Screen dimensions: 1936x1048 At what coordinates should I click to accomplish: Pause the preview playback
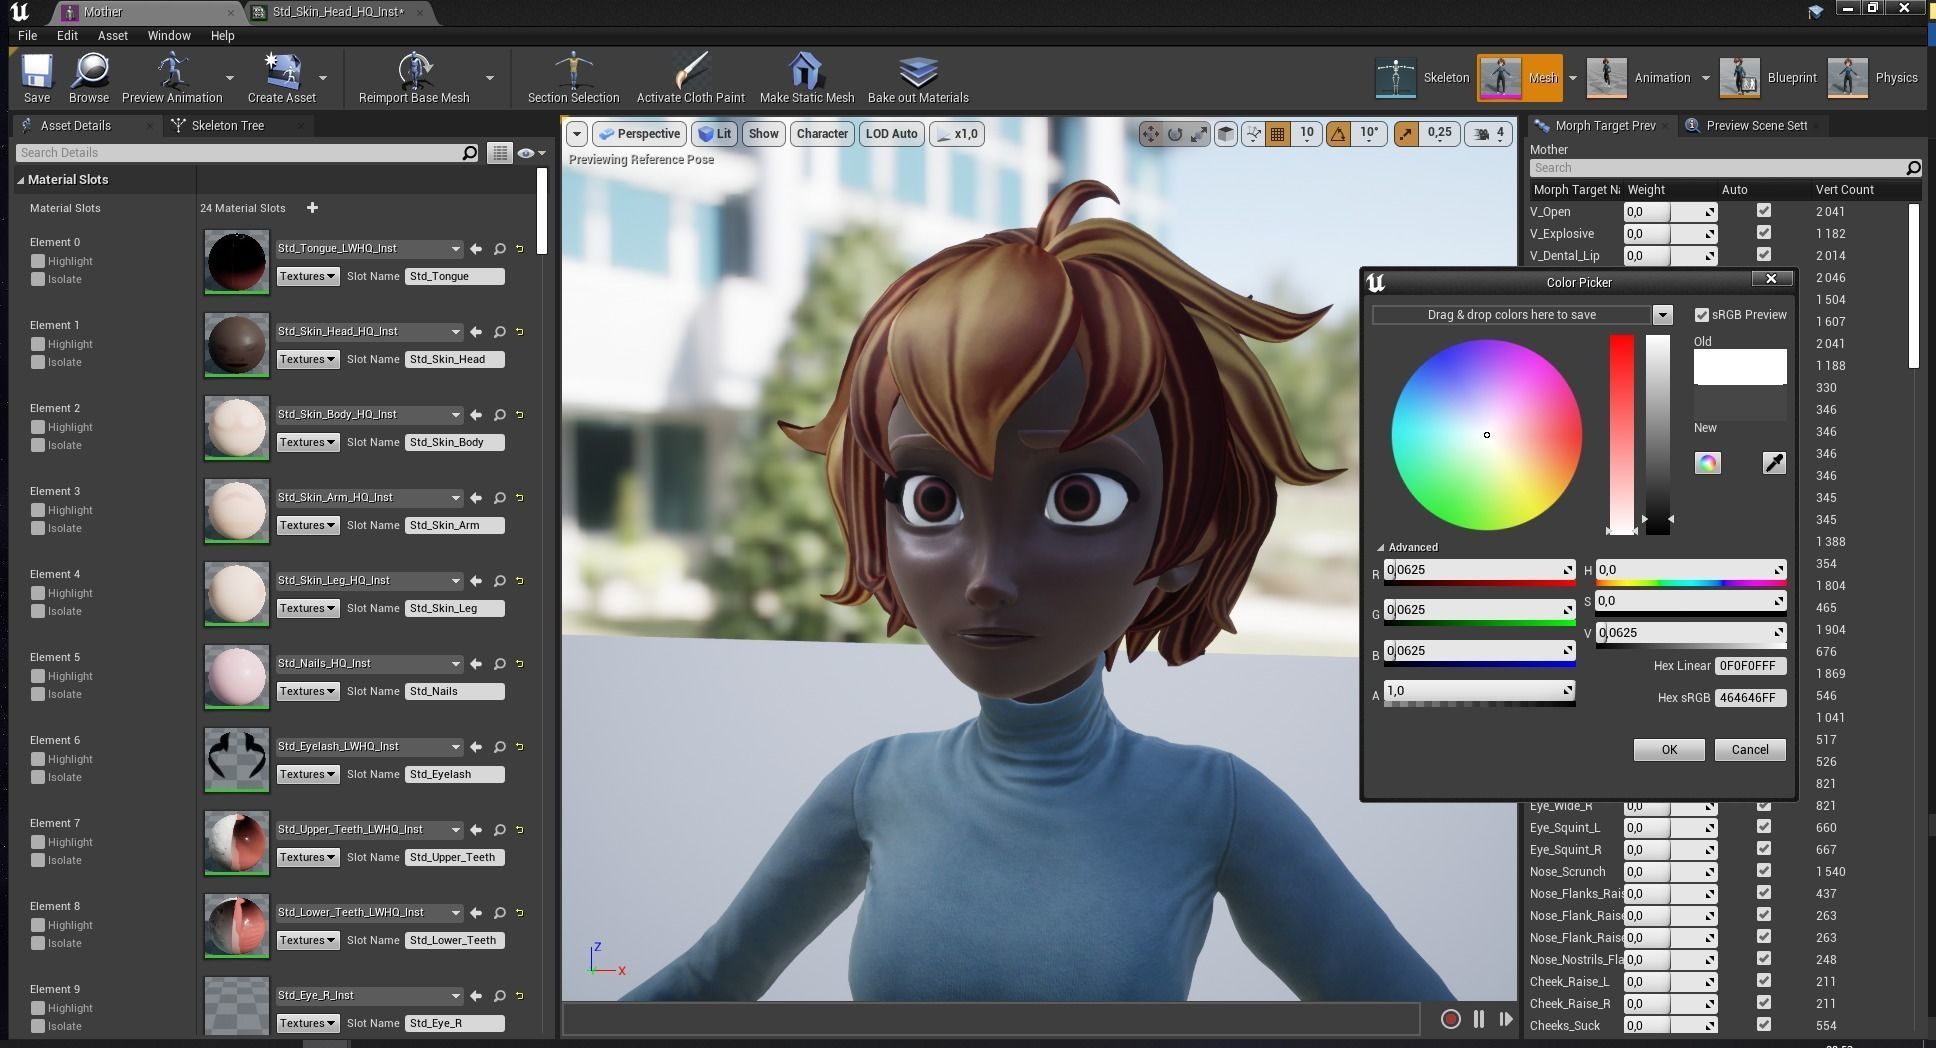[1479, 1019]
